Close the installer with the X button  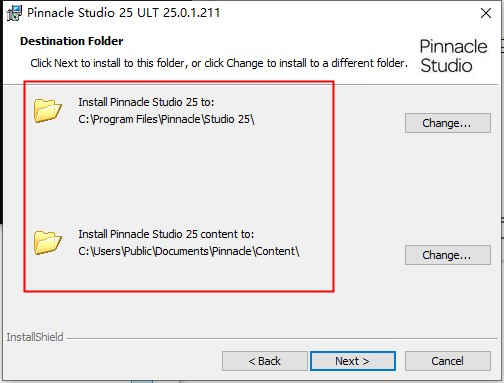click(486, 13)
